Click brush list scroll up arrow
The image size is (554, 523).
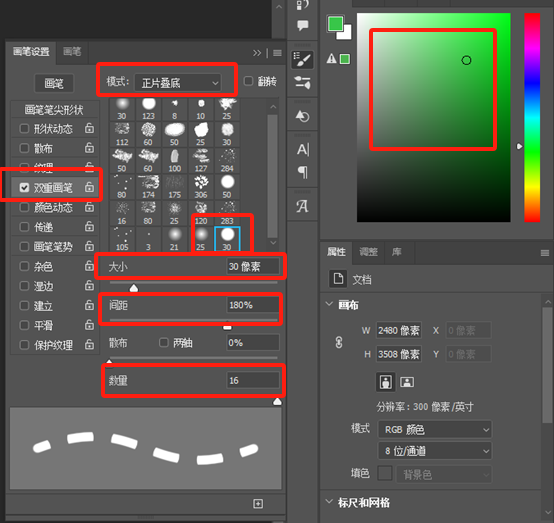pyautogui.click(x=273, y=106)
